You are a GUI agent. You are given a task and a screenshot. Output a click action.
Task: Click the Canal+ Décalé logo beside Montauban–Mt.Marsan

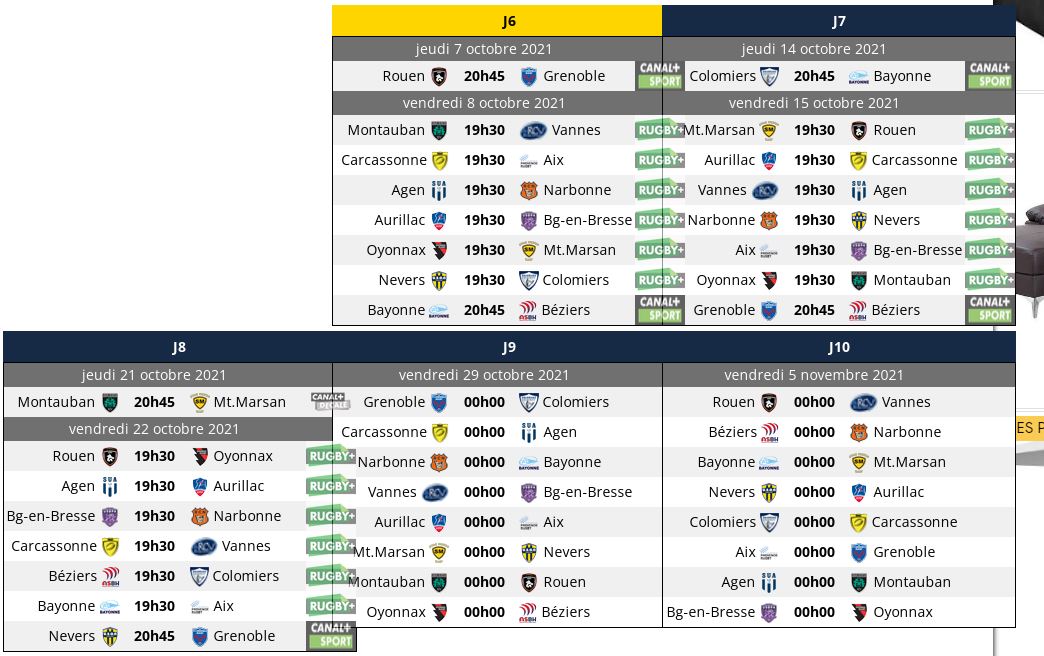pos(330,401)
